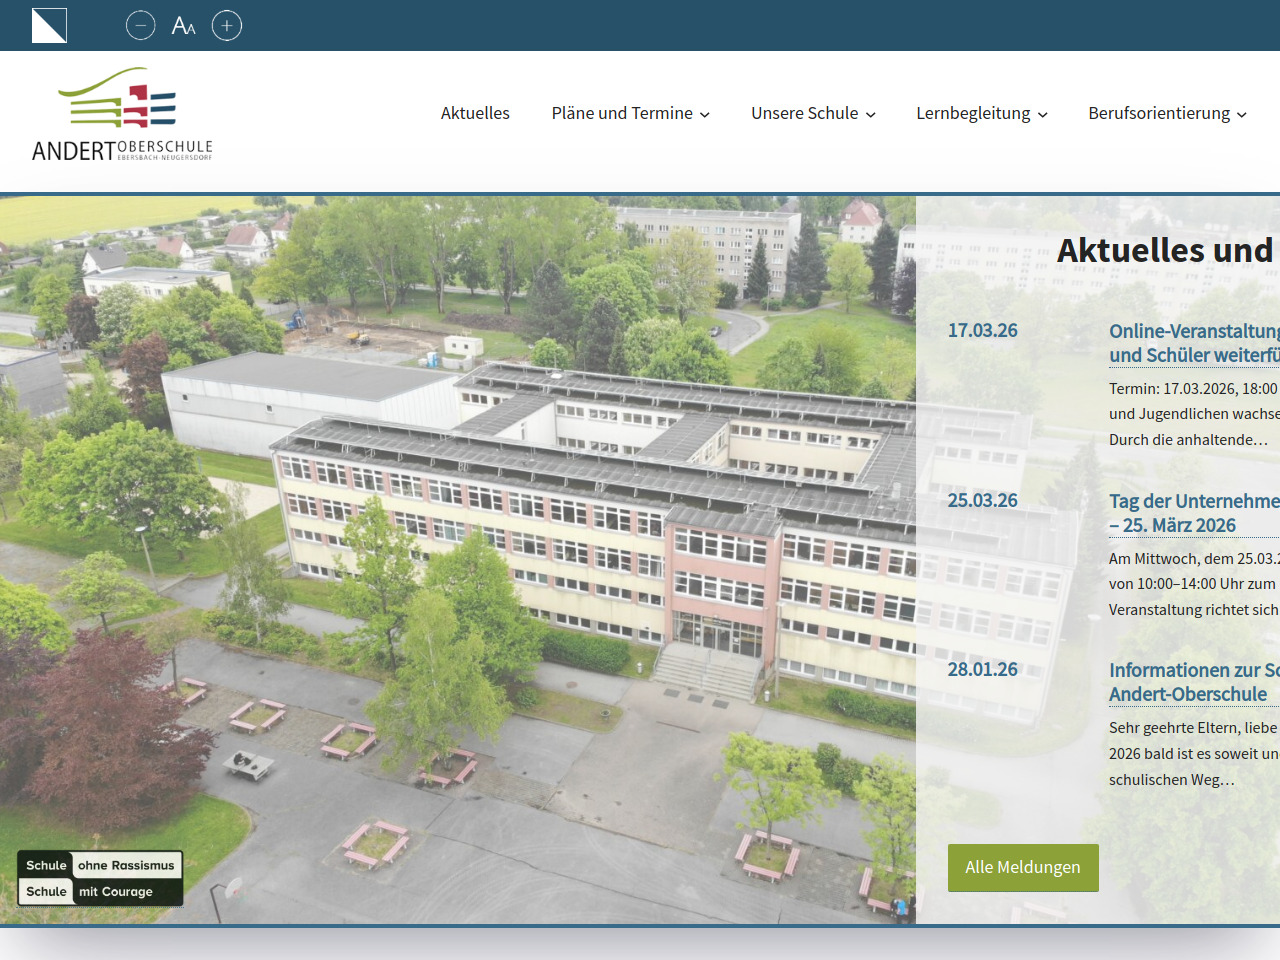The width and height of the screenshot is (1280, 960).
Task: Open the Aktuelles menu item
Action: [475, 113]
